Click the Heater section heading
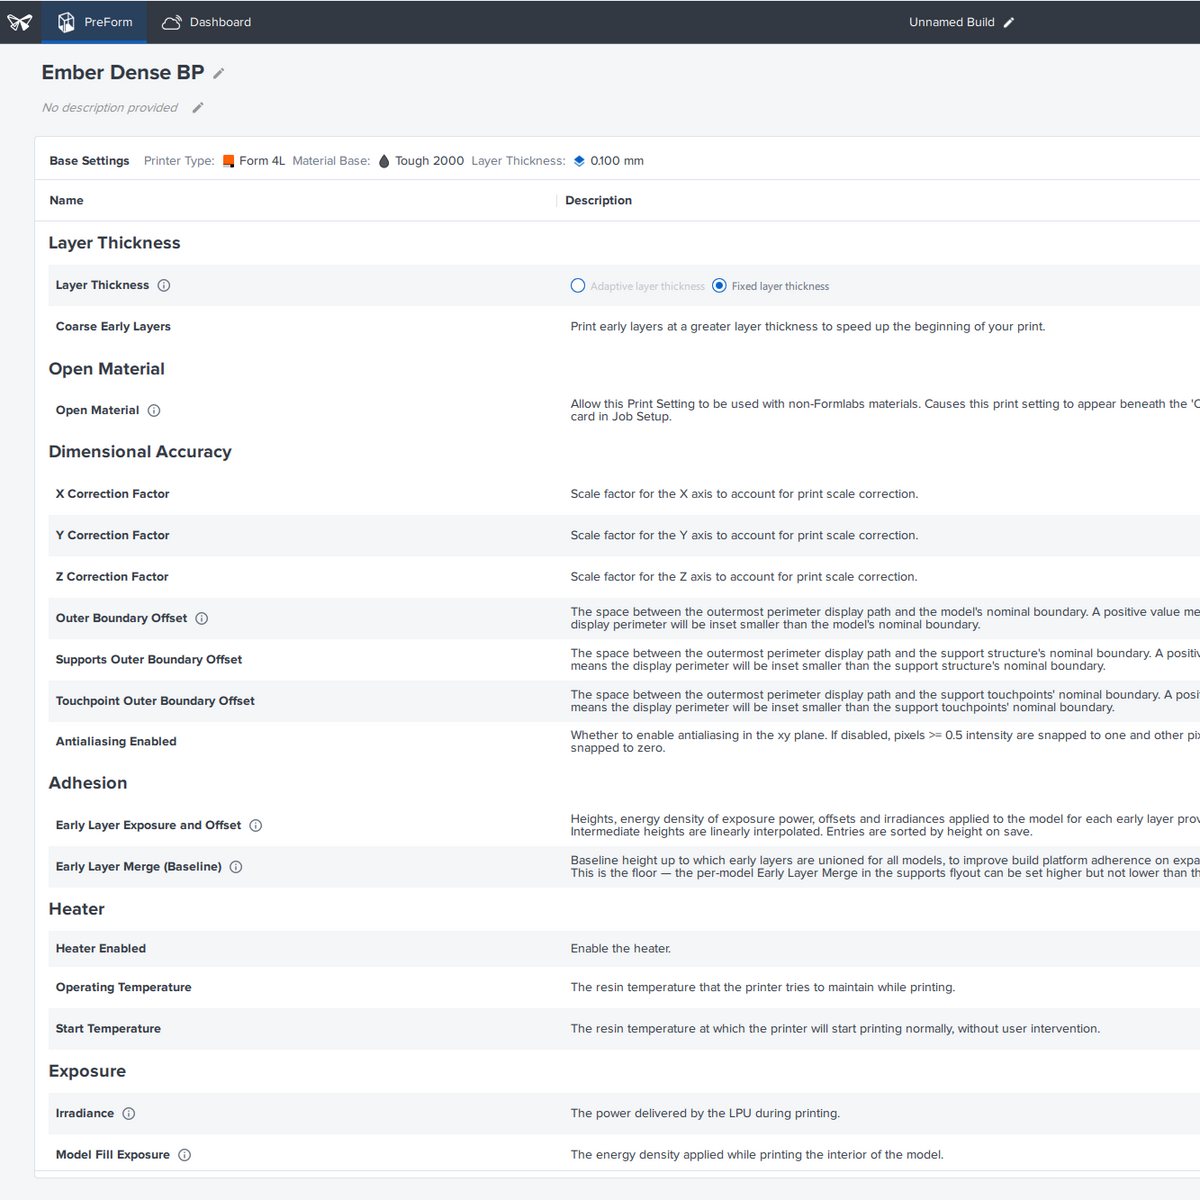The height and width of the screenshot is (1200, 1200). [77, 909]
